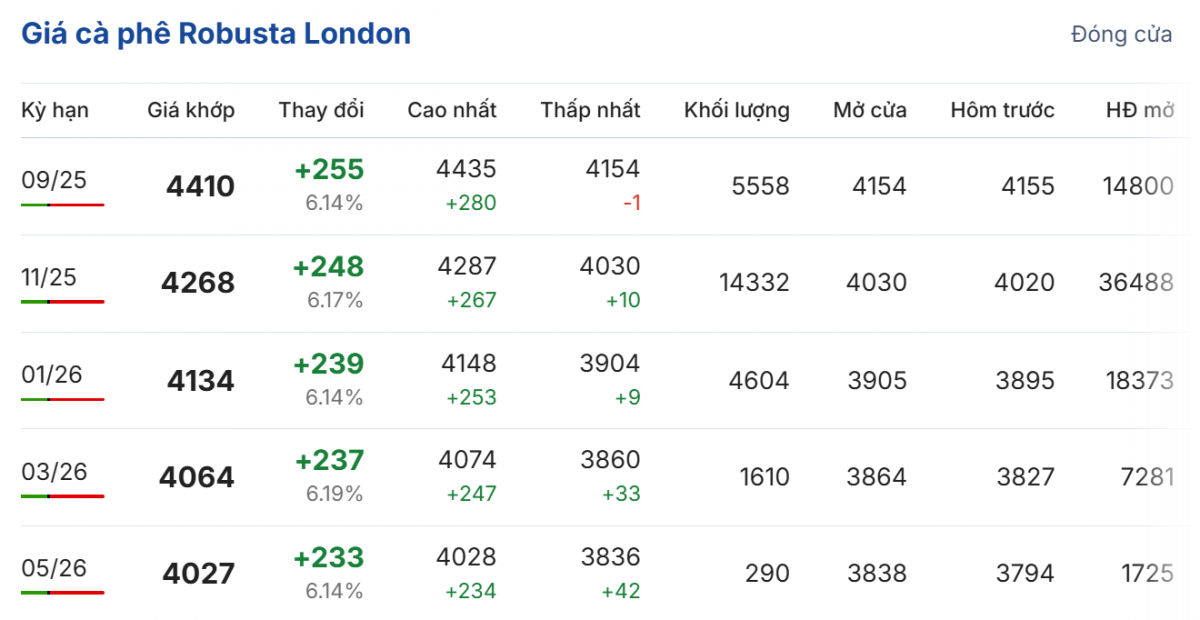The image size is (1200, 620).
Task: Select the 4410 matched price
Action: tap(201, 187)
